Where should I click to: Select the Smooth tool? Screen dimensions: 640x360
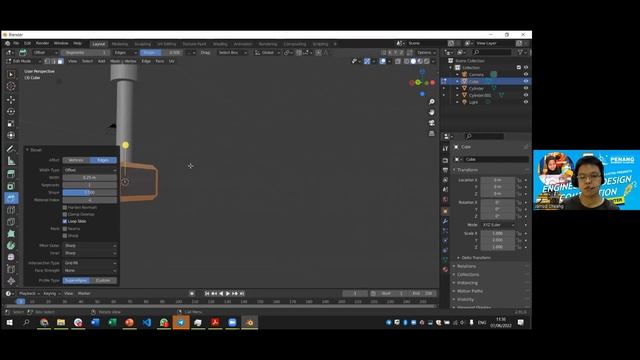pos(11,257)
